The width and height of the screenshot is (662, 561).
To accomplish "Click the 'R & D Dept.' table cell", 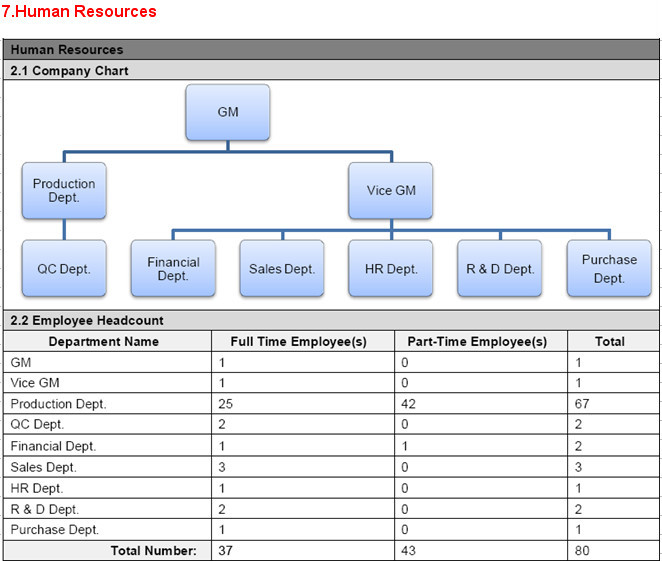I will coord(108,509).
